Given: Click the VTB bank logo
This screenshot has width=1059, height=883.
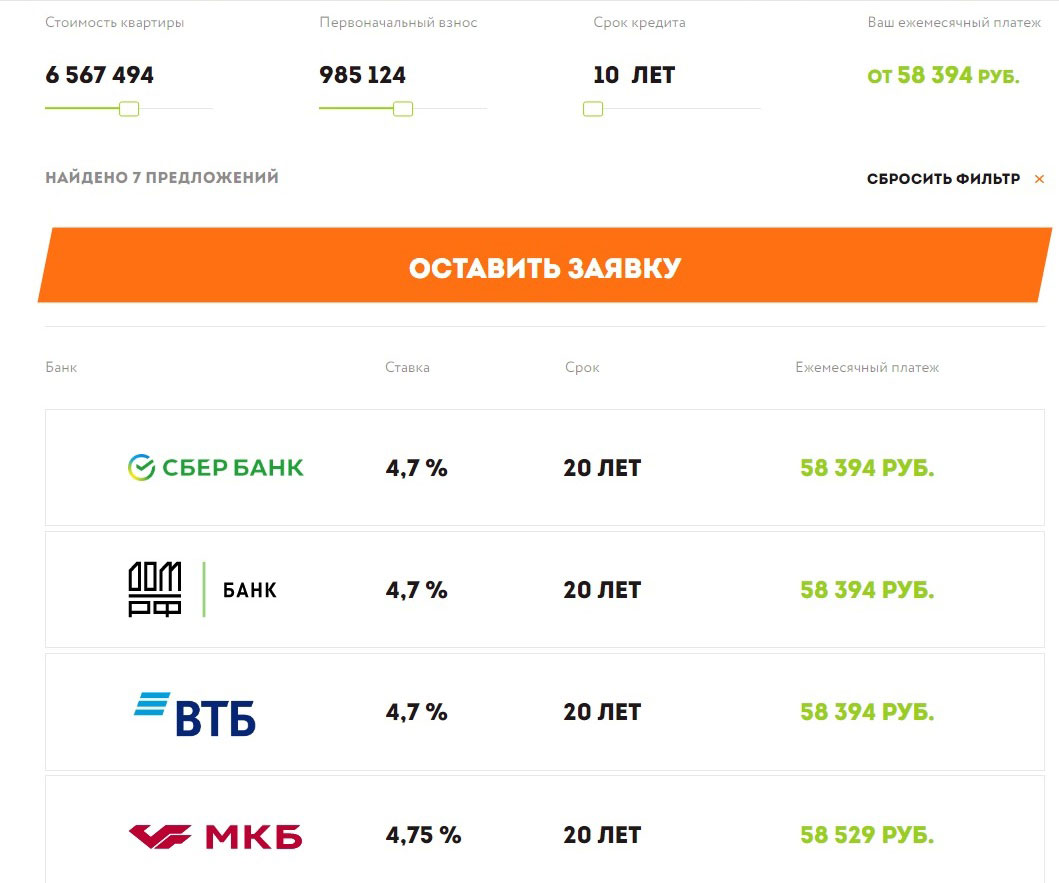Looking at the screenshot, I should coord(195,714).
